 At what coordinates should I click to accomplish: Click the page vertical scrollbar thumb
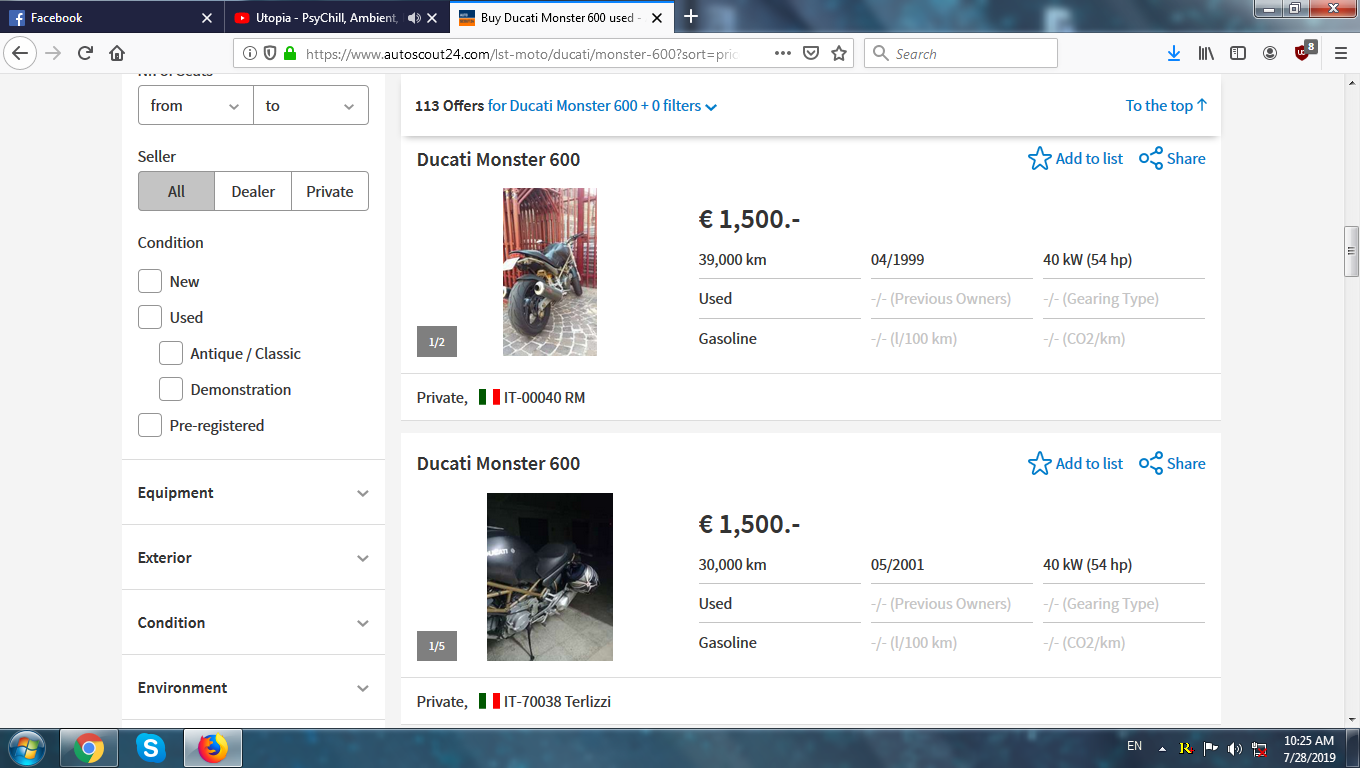click(1351, 251)
